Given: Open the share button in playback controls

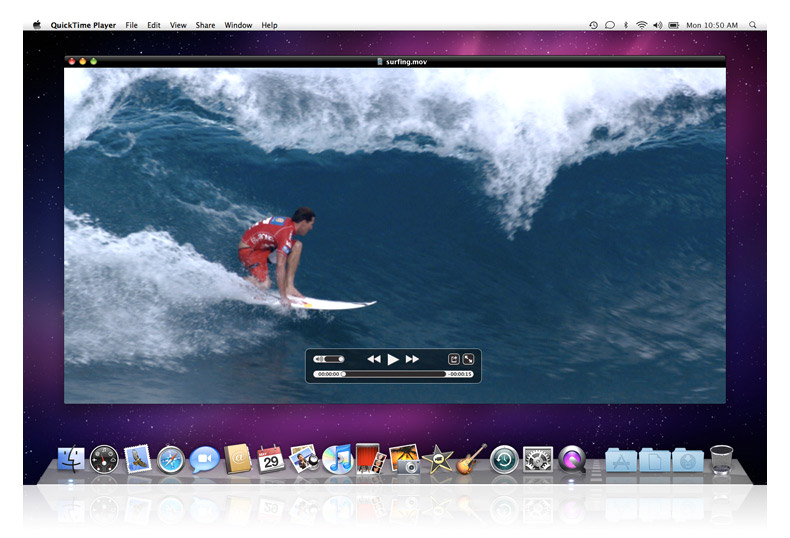Looking at the screenshot, I should (453, 359).
